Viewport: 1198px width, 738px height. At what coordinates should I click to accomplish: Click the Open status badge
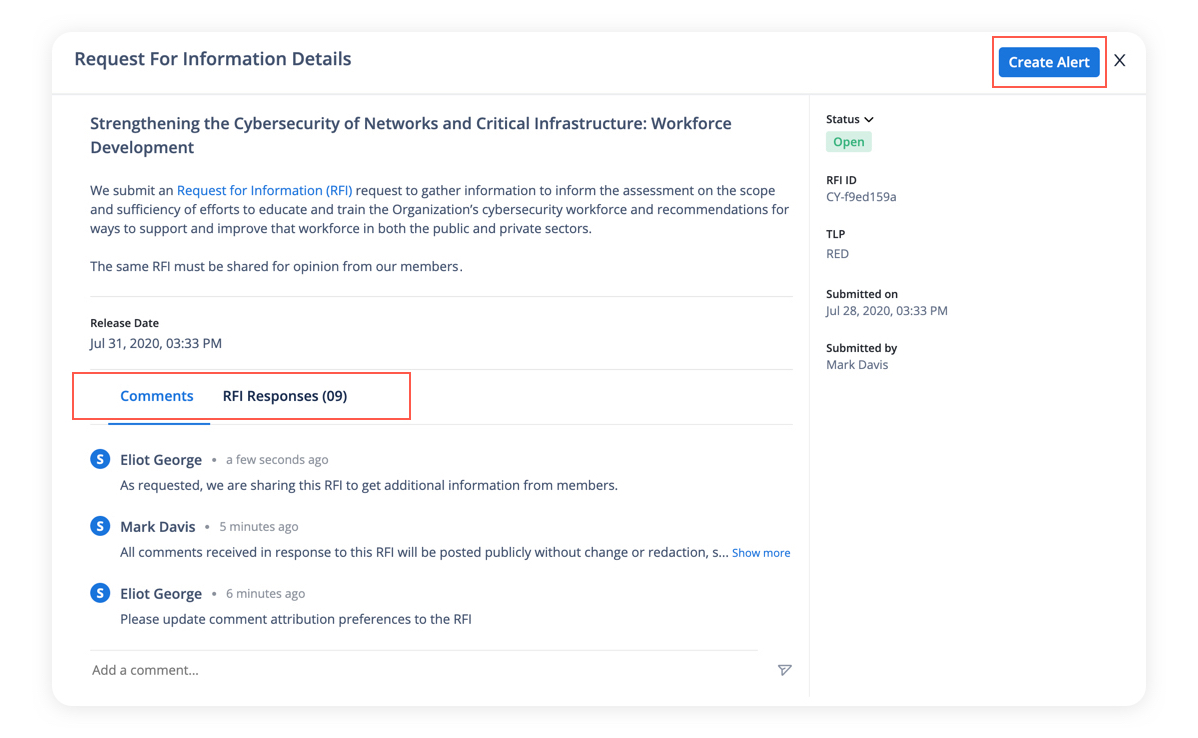[848, 142]
